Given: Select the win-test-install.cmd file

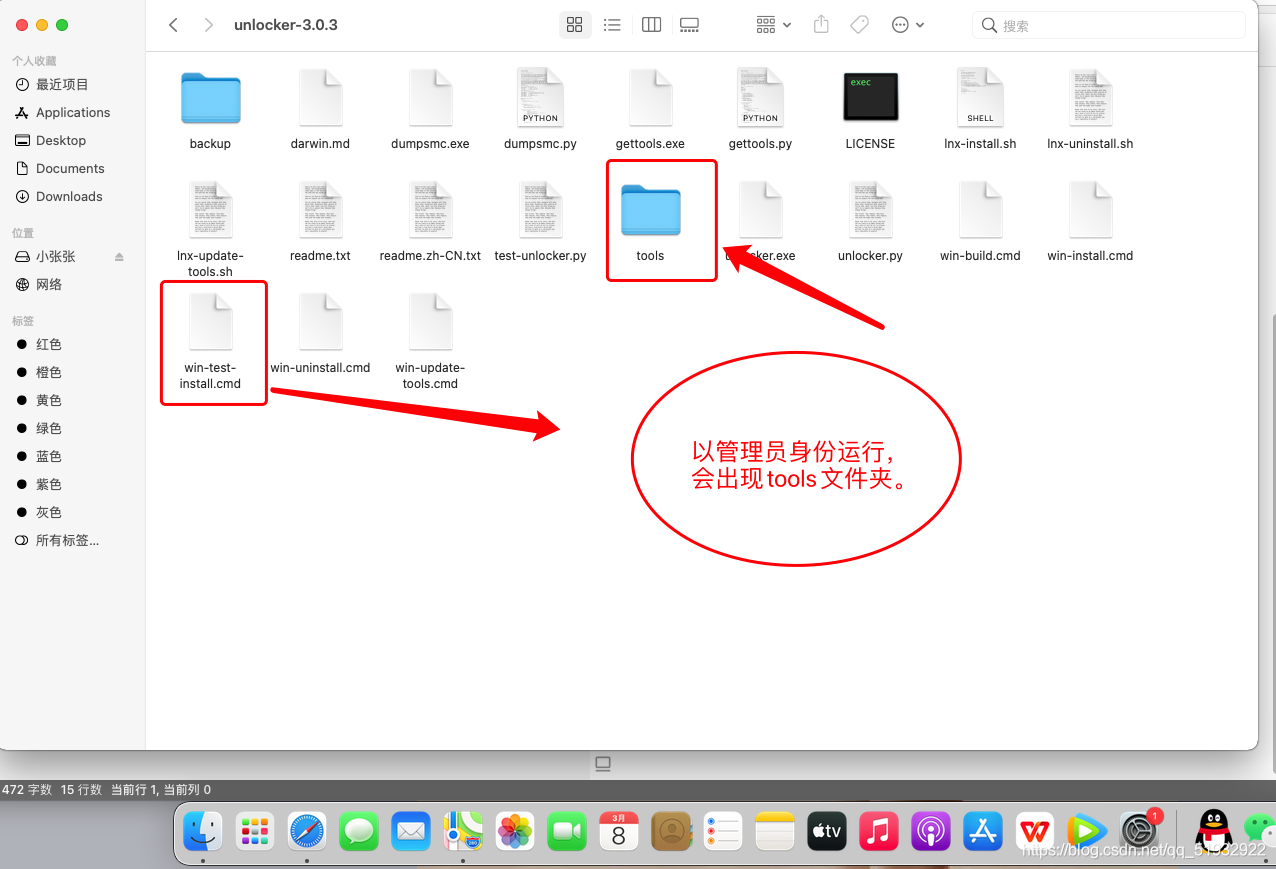Looking at the screenshot, I should coord(210,322).
